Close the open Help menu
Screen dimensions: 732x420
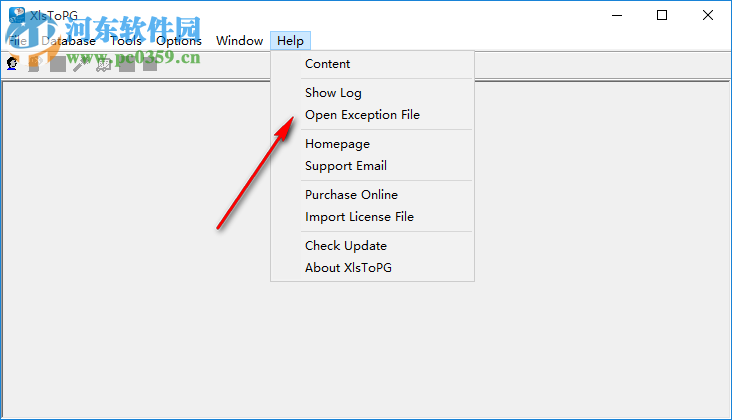(x=290, y=41)
